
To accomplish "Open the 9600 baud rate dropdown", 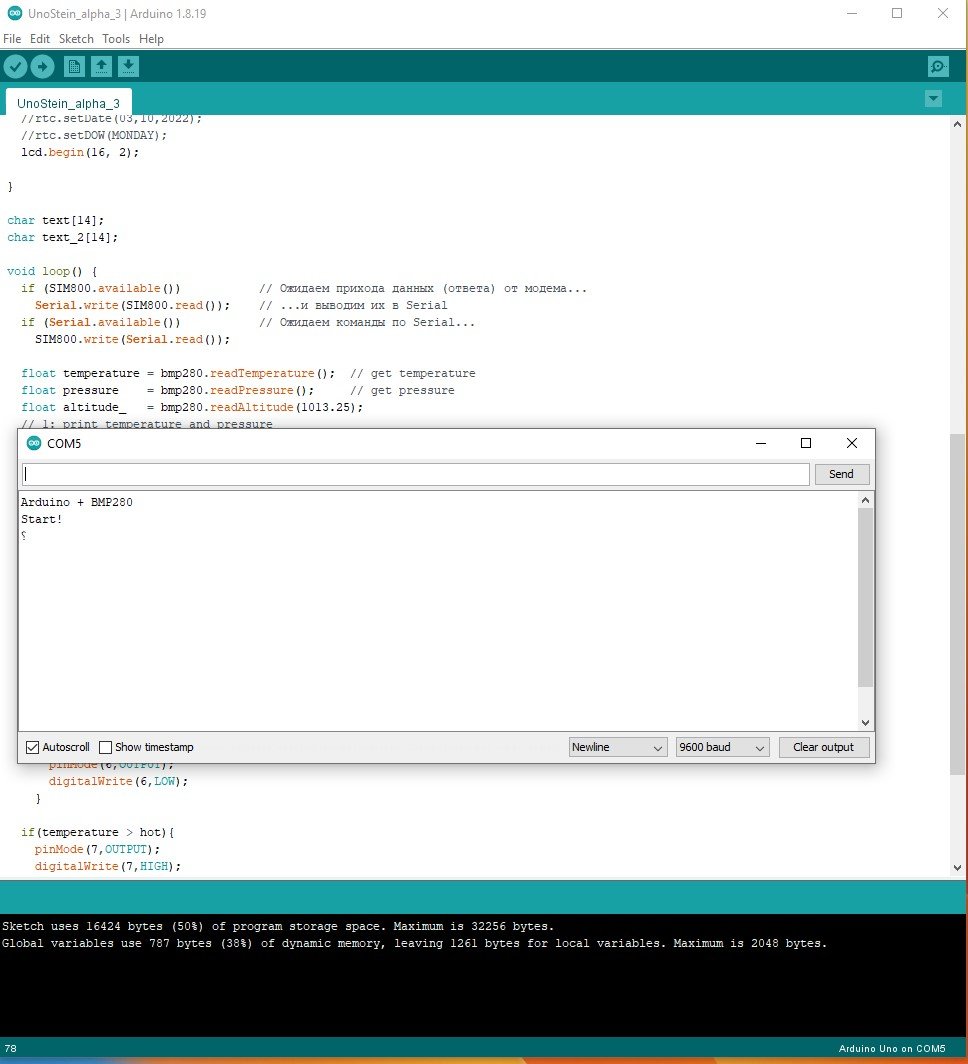I will click(722, 747).
